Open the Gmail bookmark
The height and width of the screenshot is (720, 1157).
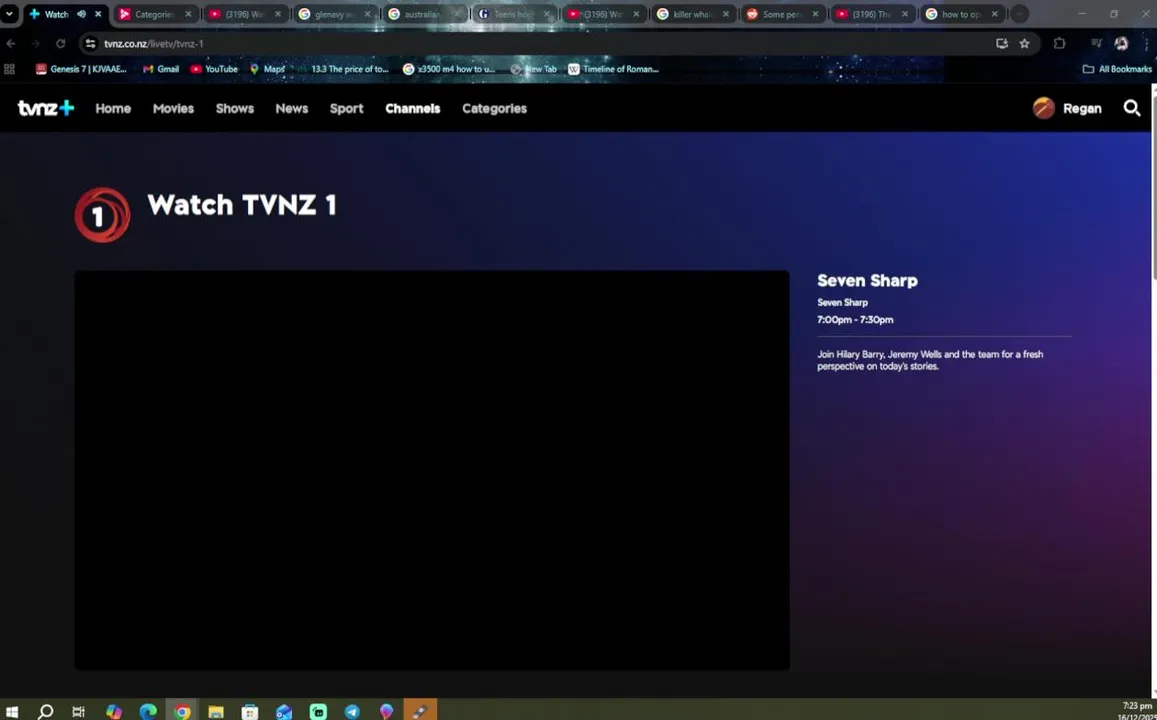click(161, 69)
